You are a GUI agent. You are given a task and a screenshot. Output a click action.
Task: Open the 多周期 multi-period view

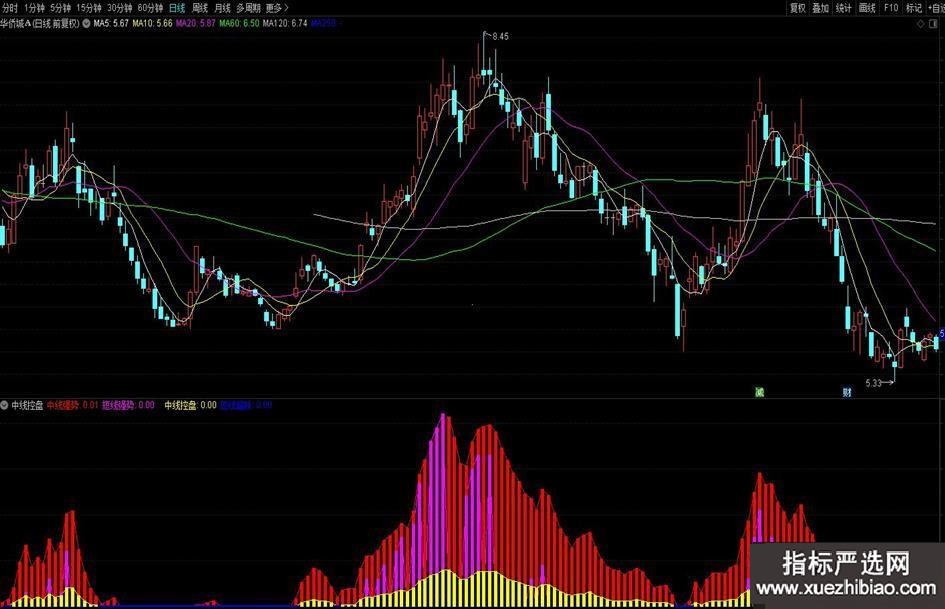point(248,8)
